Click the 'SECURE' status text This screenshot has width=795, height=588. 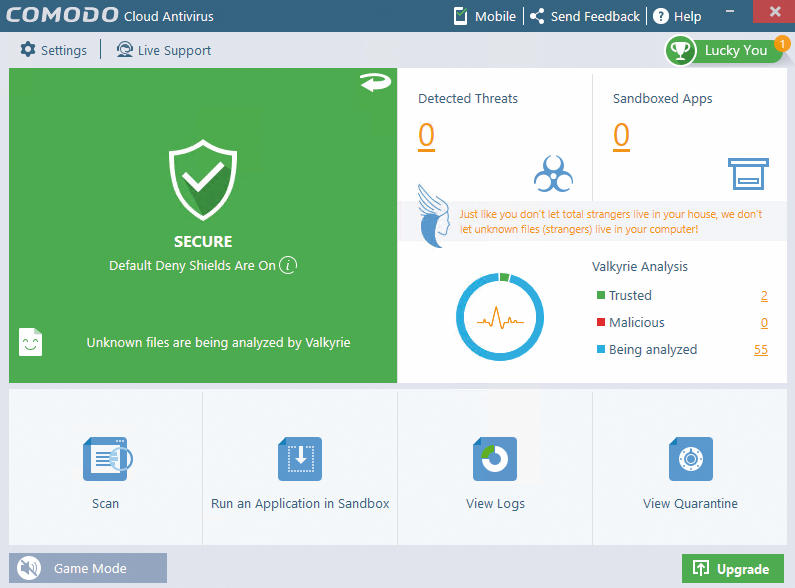[x=203, y=241]
